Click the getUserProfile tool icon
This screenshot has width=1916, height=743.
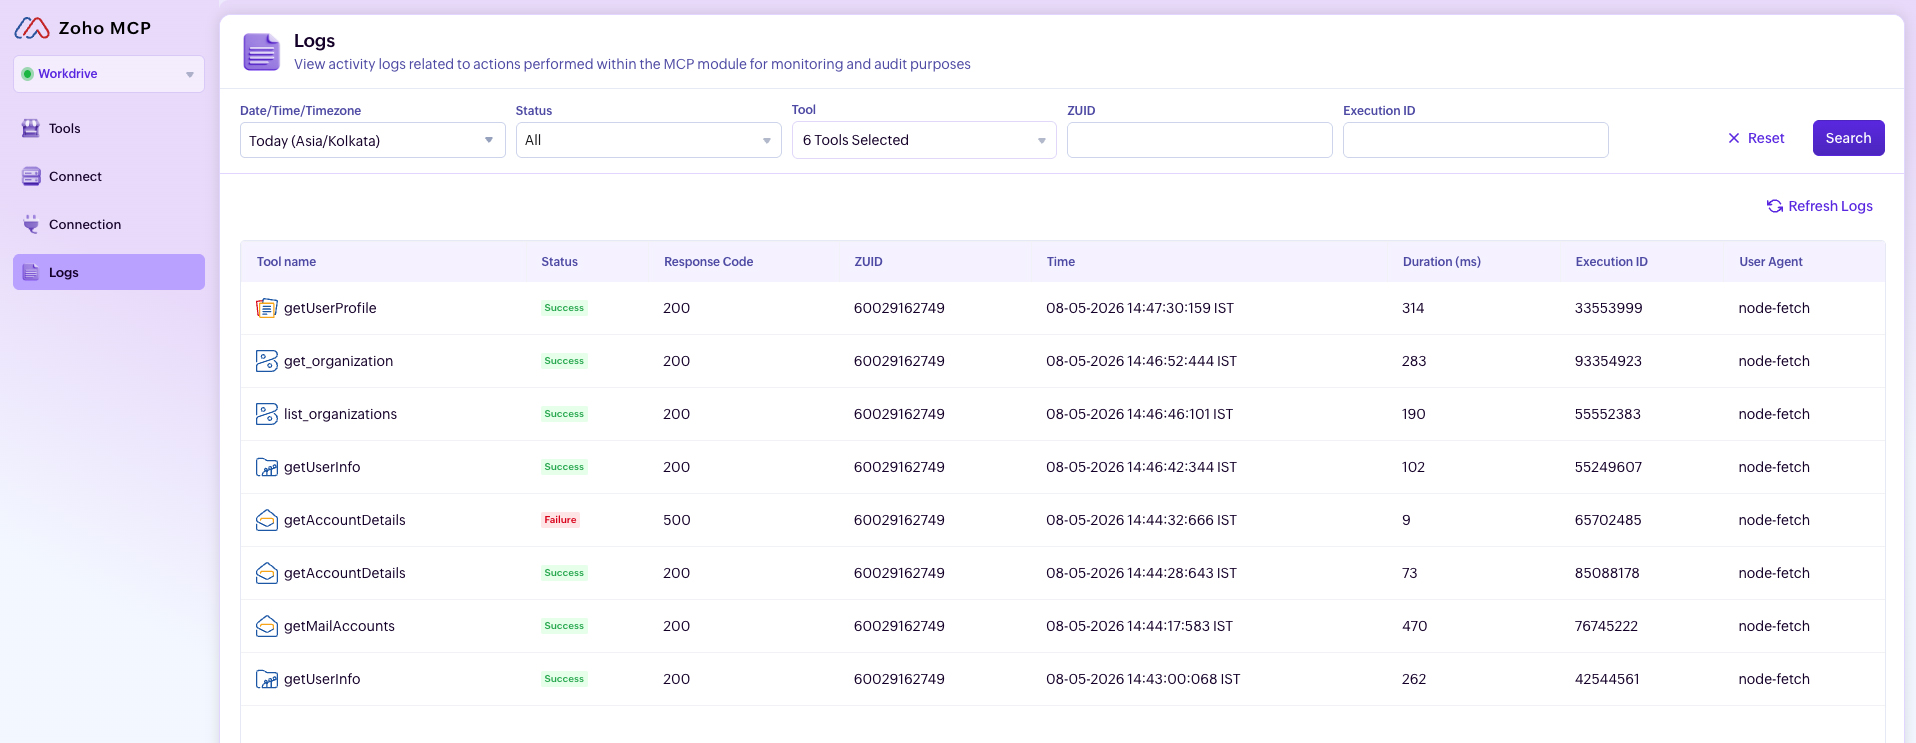coord(267,308)
